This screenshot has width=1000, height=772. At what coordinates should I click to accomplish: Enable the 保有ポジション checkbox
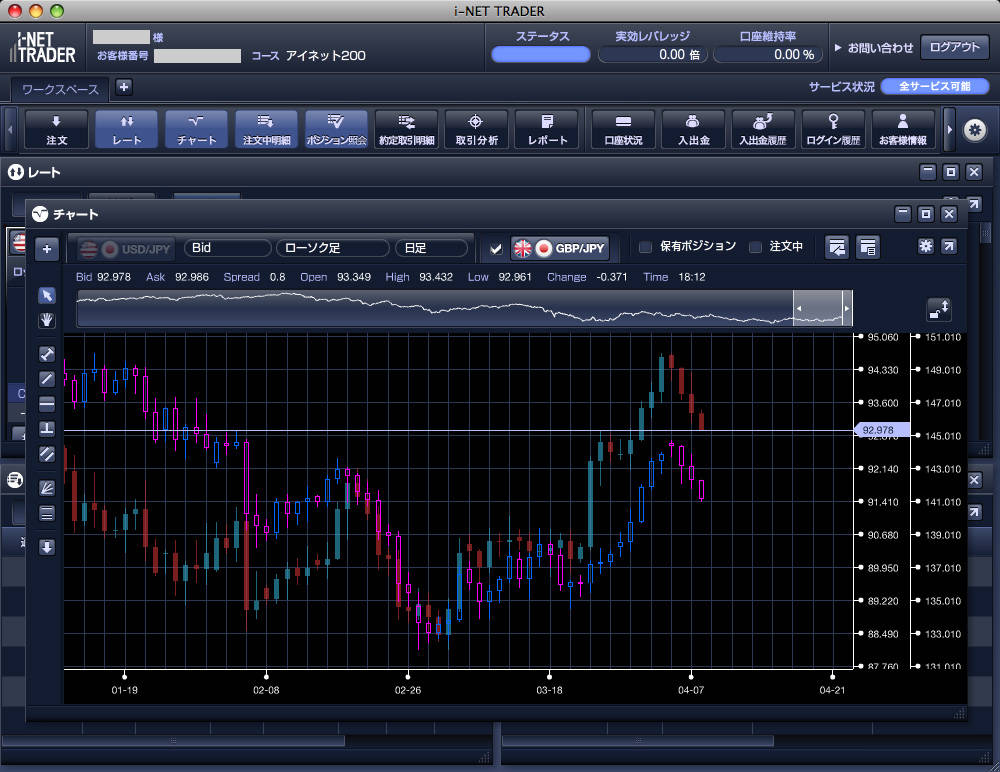645,247
